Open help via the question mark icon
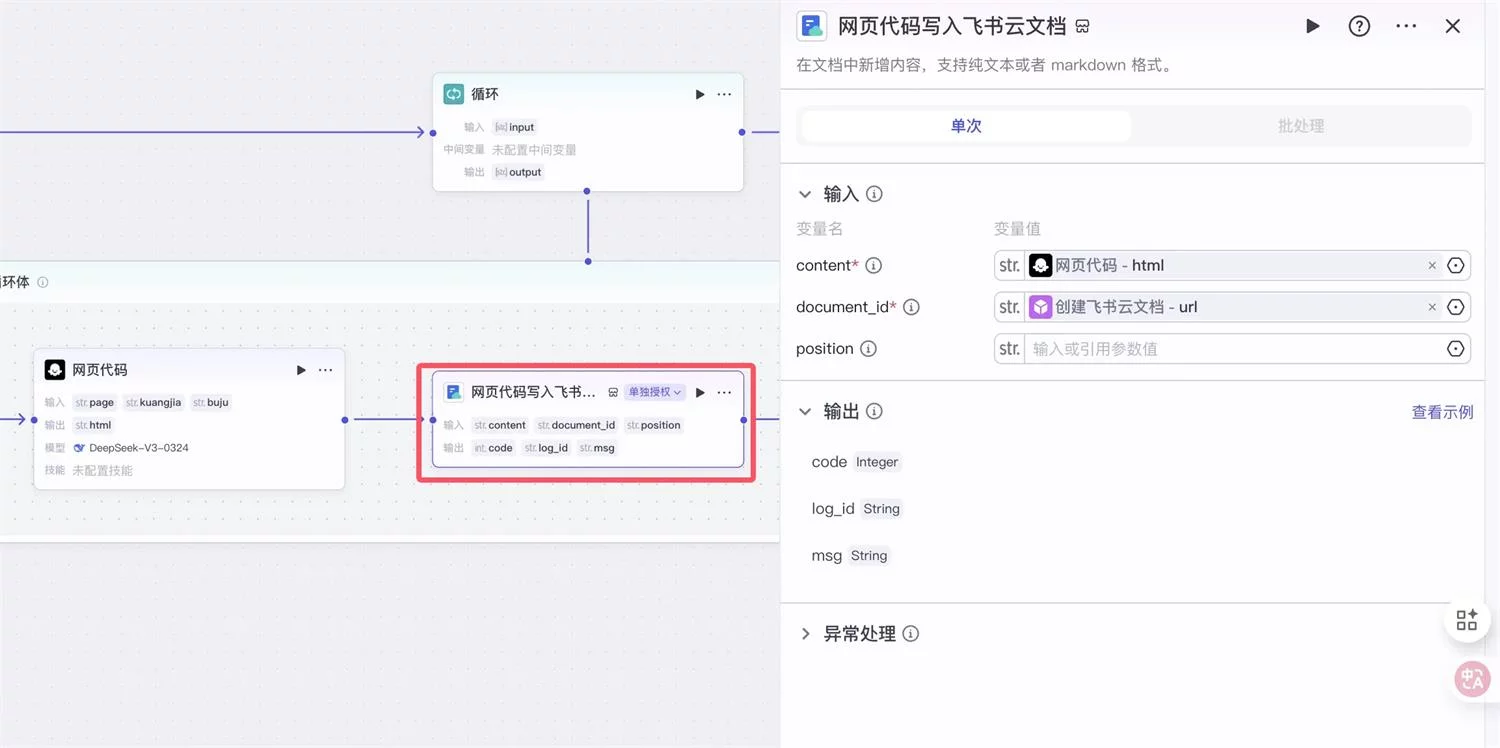 (1359, 25)
